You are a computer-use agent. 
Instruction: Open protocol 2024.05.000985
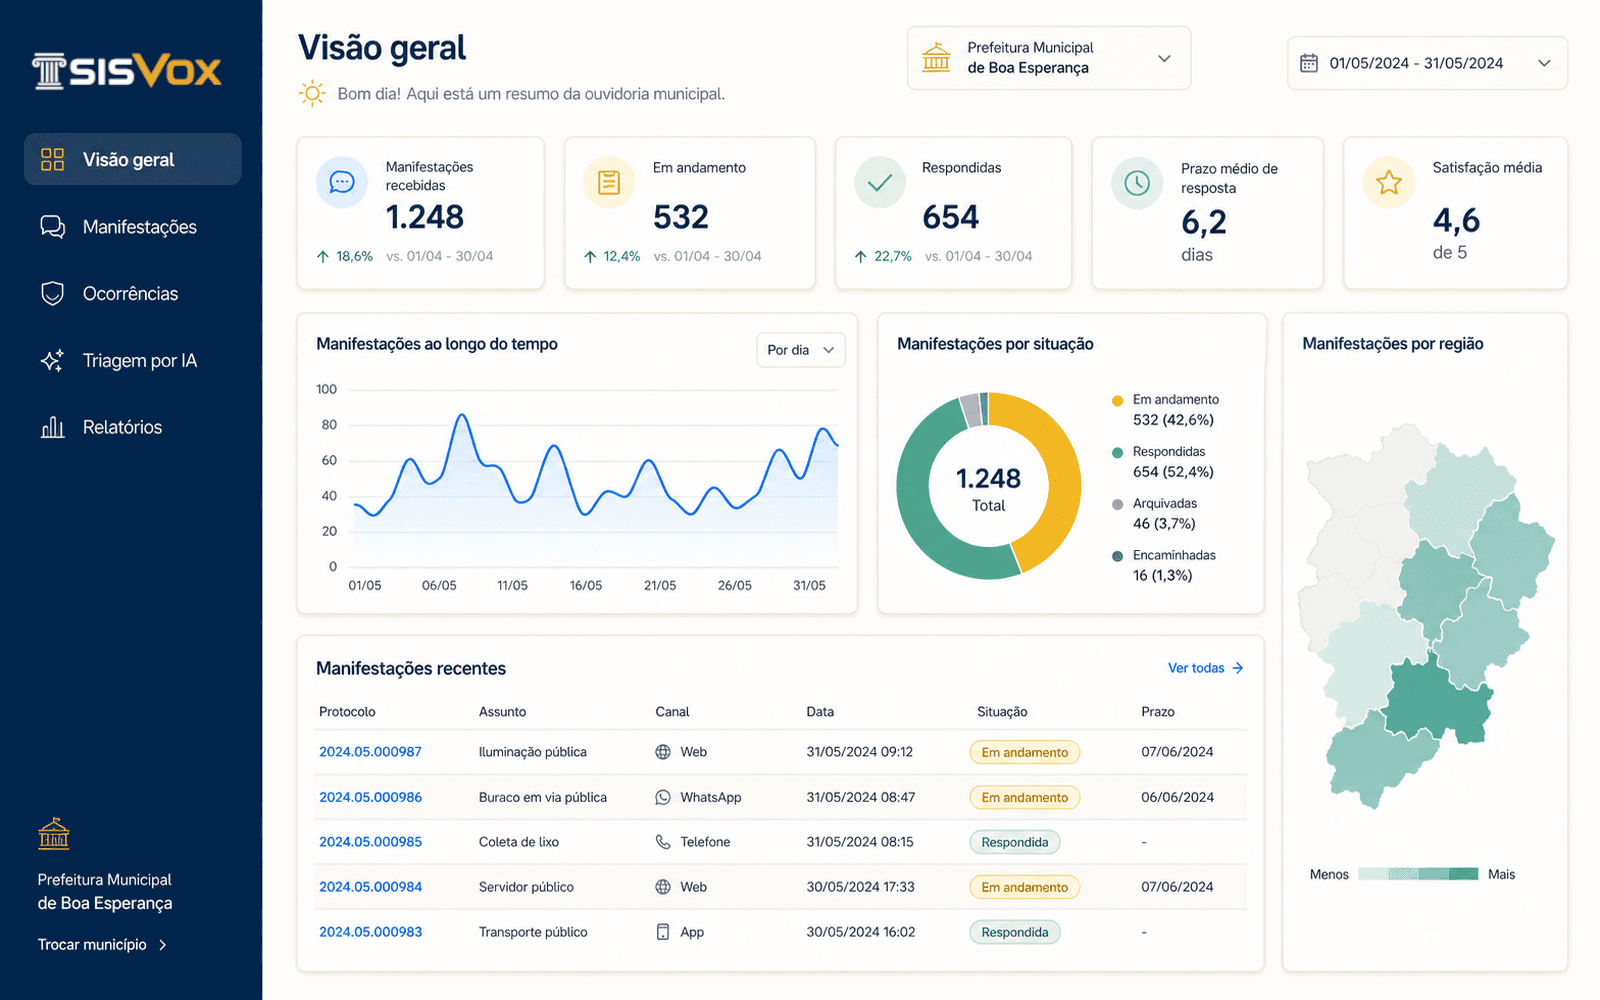click(x=370, y=842)
